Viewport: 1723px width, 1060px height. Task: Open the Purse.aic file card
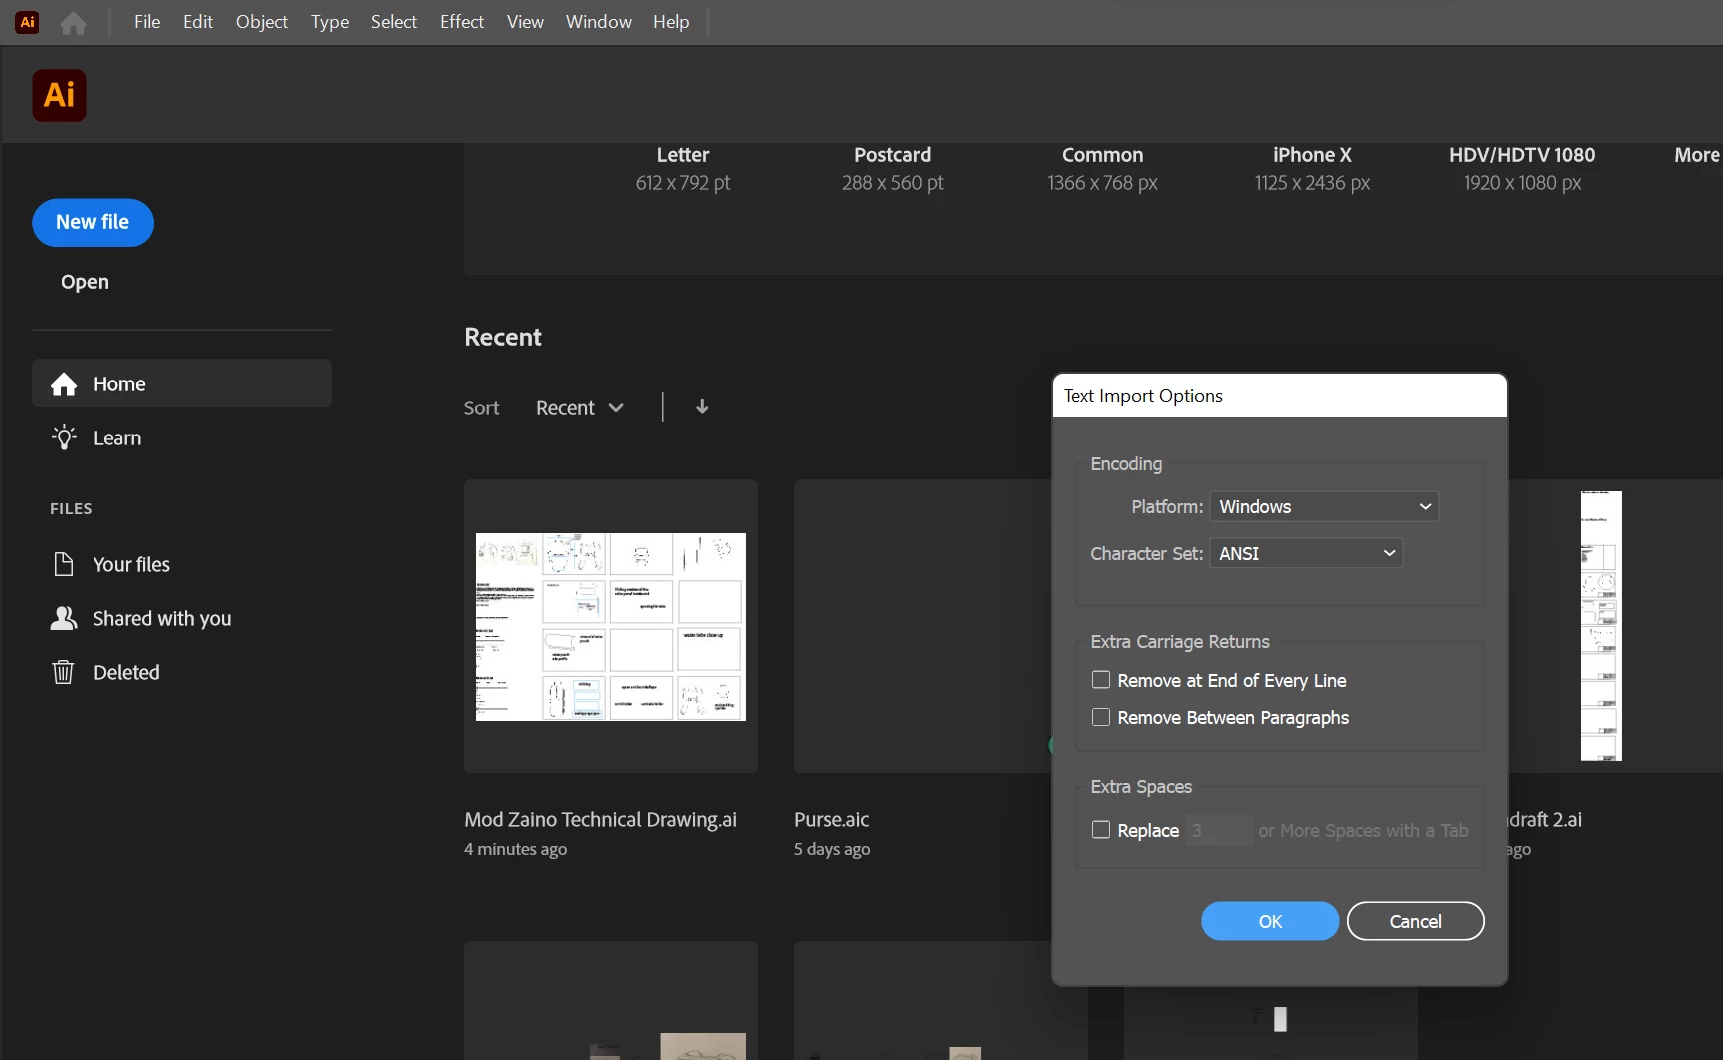point(922,626)
